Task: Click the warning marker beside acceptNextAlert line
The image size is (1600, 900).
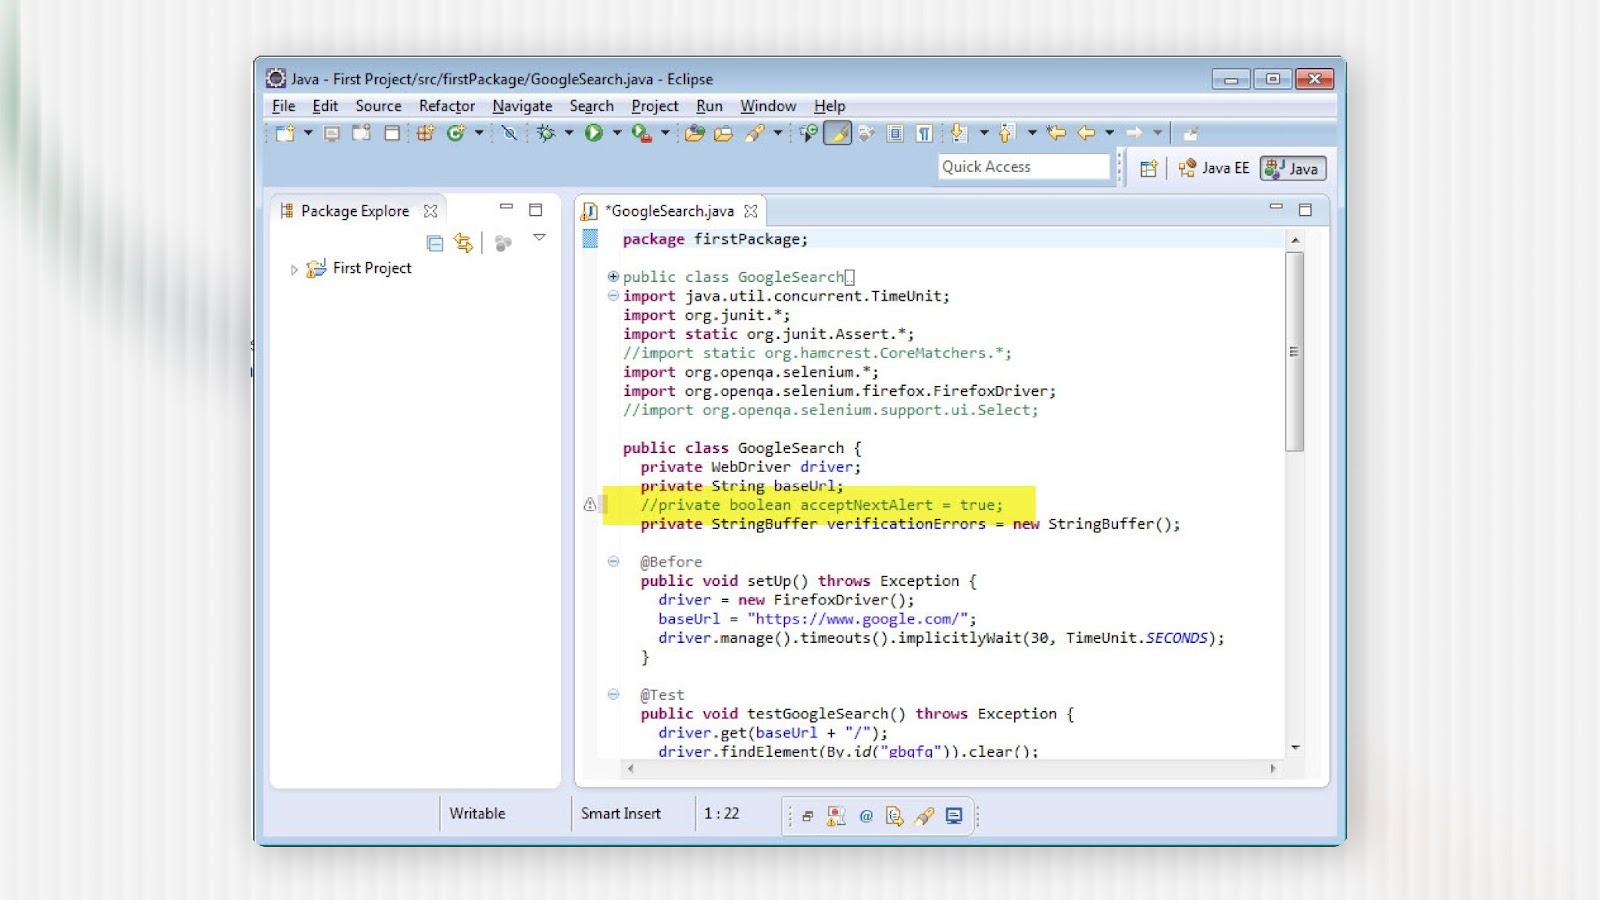Action: [x=590, y=505]
